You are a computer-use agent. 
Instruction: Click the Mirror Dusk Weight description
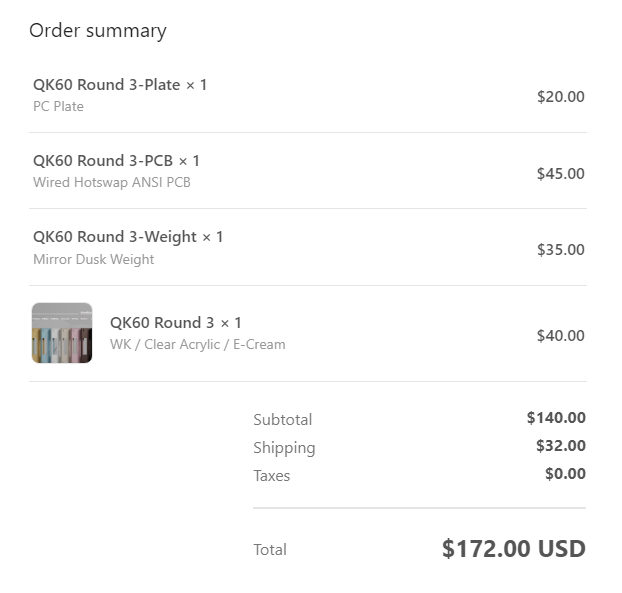94,260
